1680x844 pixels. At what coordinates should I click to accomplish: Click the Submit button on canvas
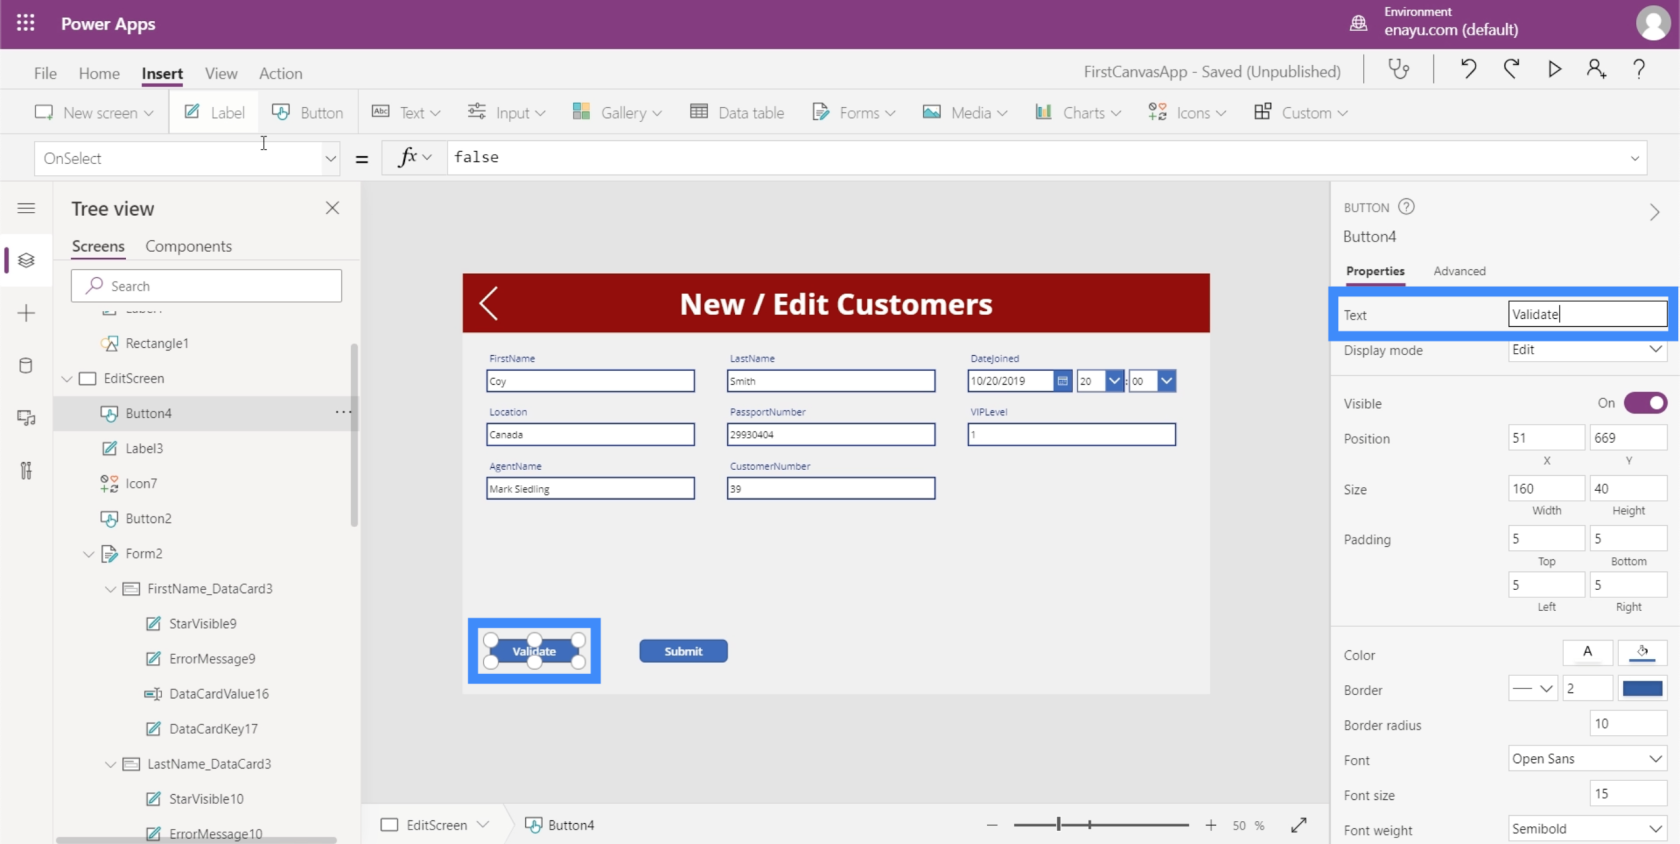[684, 651]
